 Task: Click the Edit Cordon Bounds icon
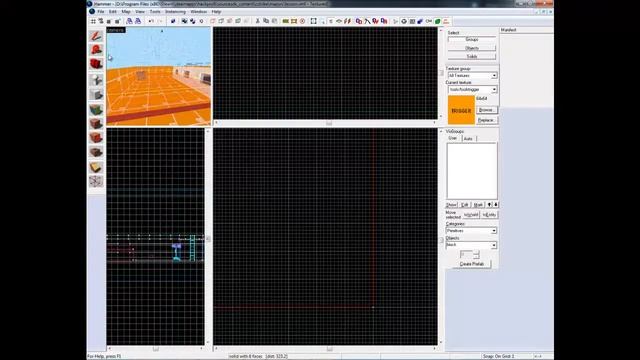(294, 21)
